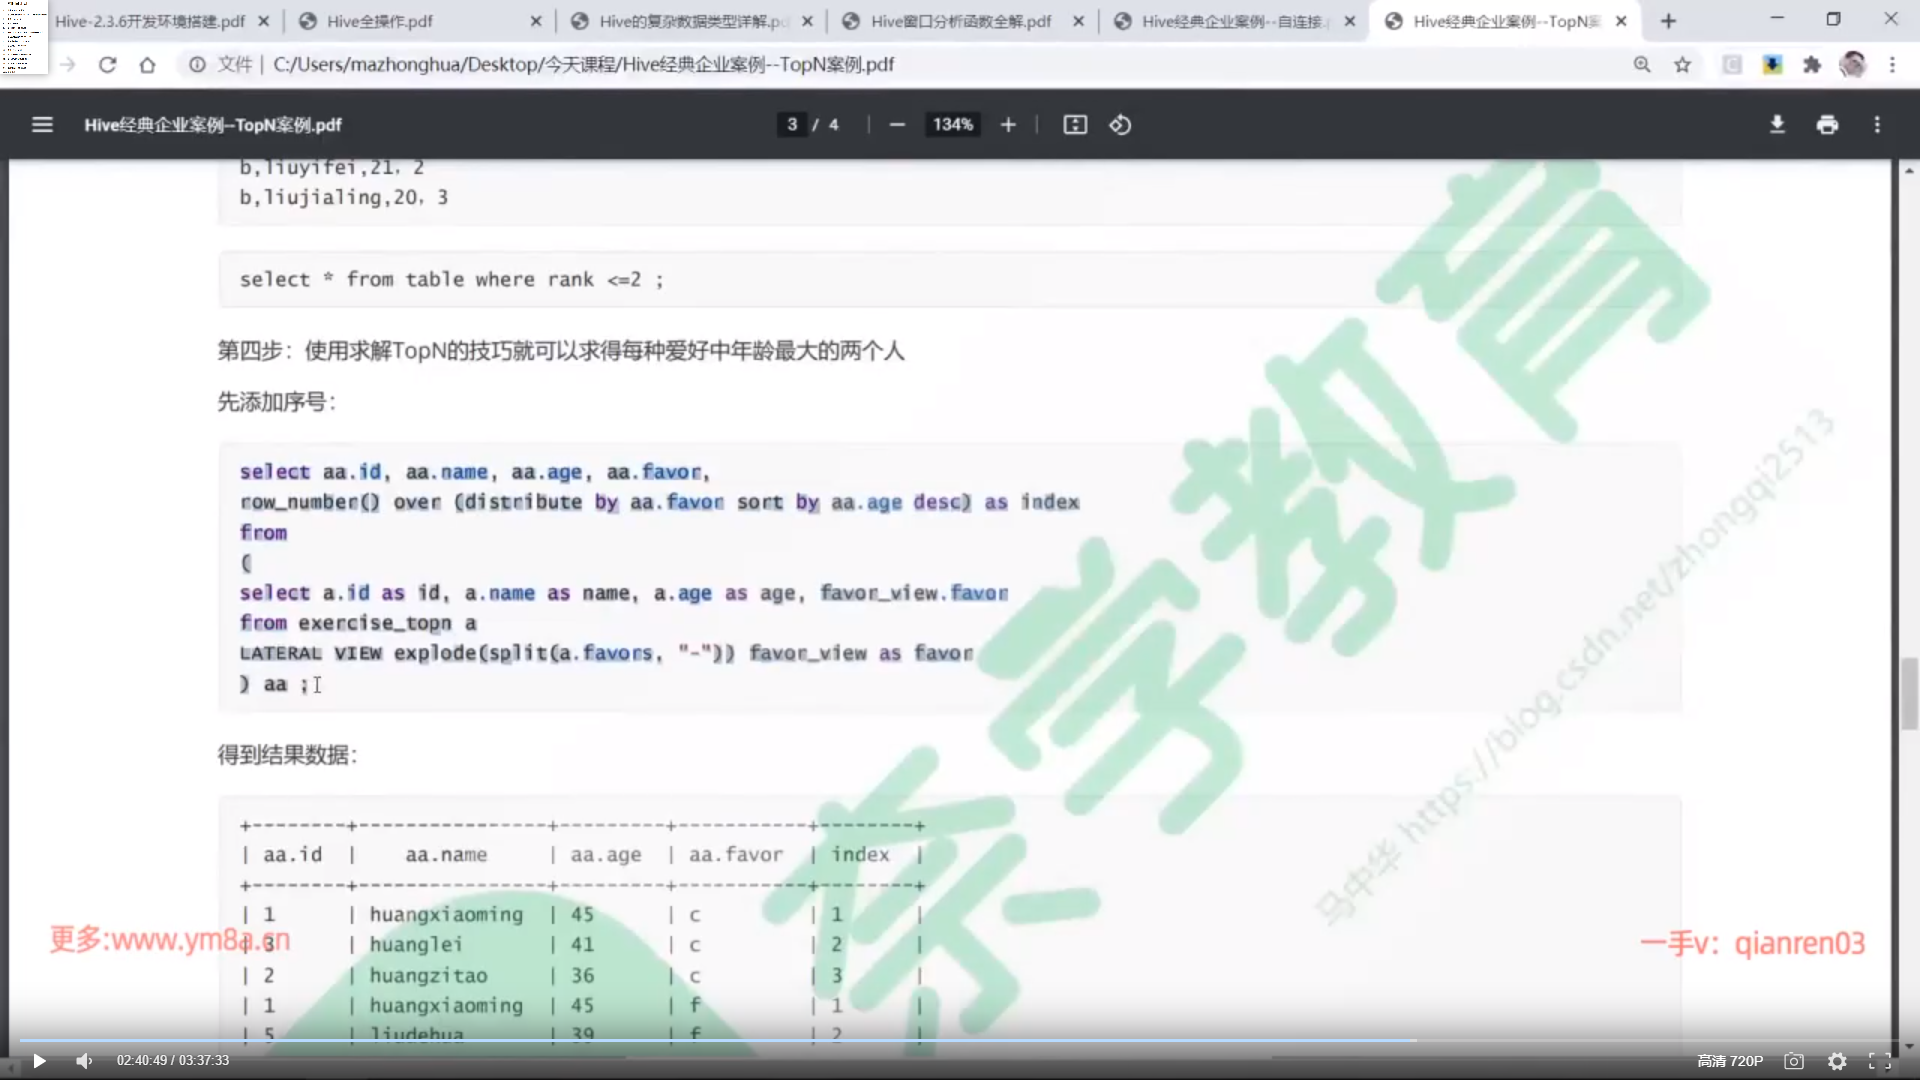Rotate the PDF counterclockwise
Viewport: 1920px width, 1080px height.
click(x=1120, y=125)
